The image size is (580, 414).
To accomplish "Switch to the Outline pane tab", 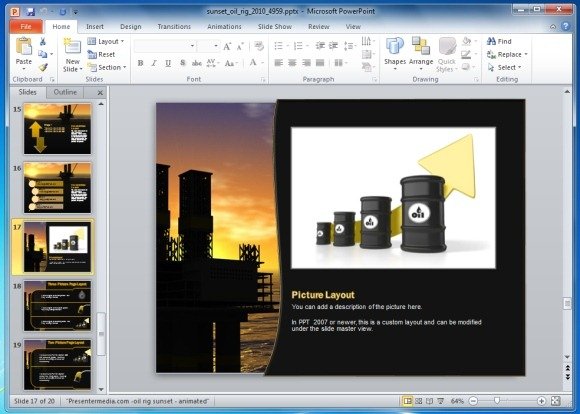I will 65,92.
